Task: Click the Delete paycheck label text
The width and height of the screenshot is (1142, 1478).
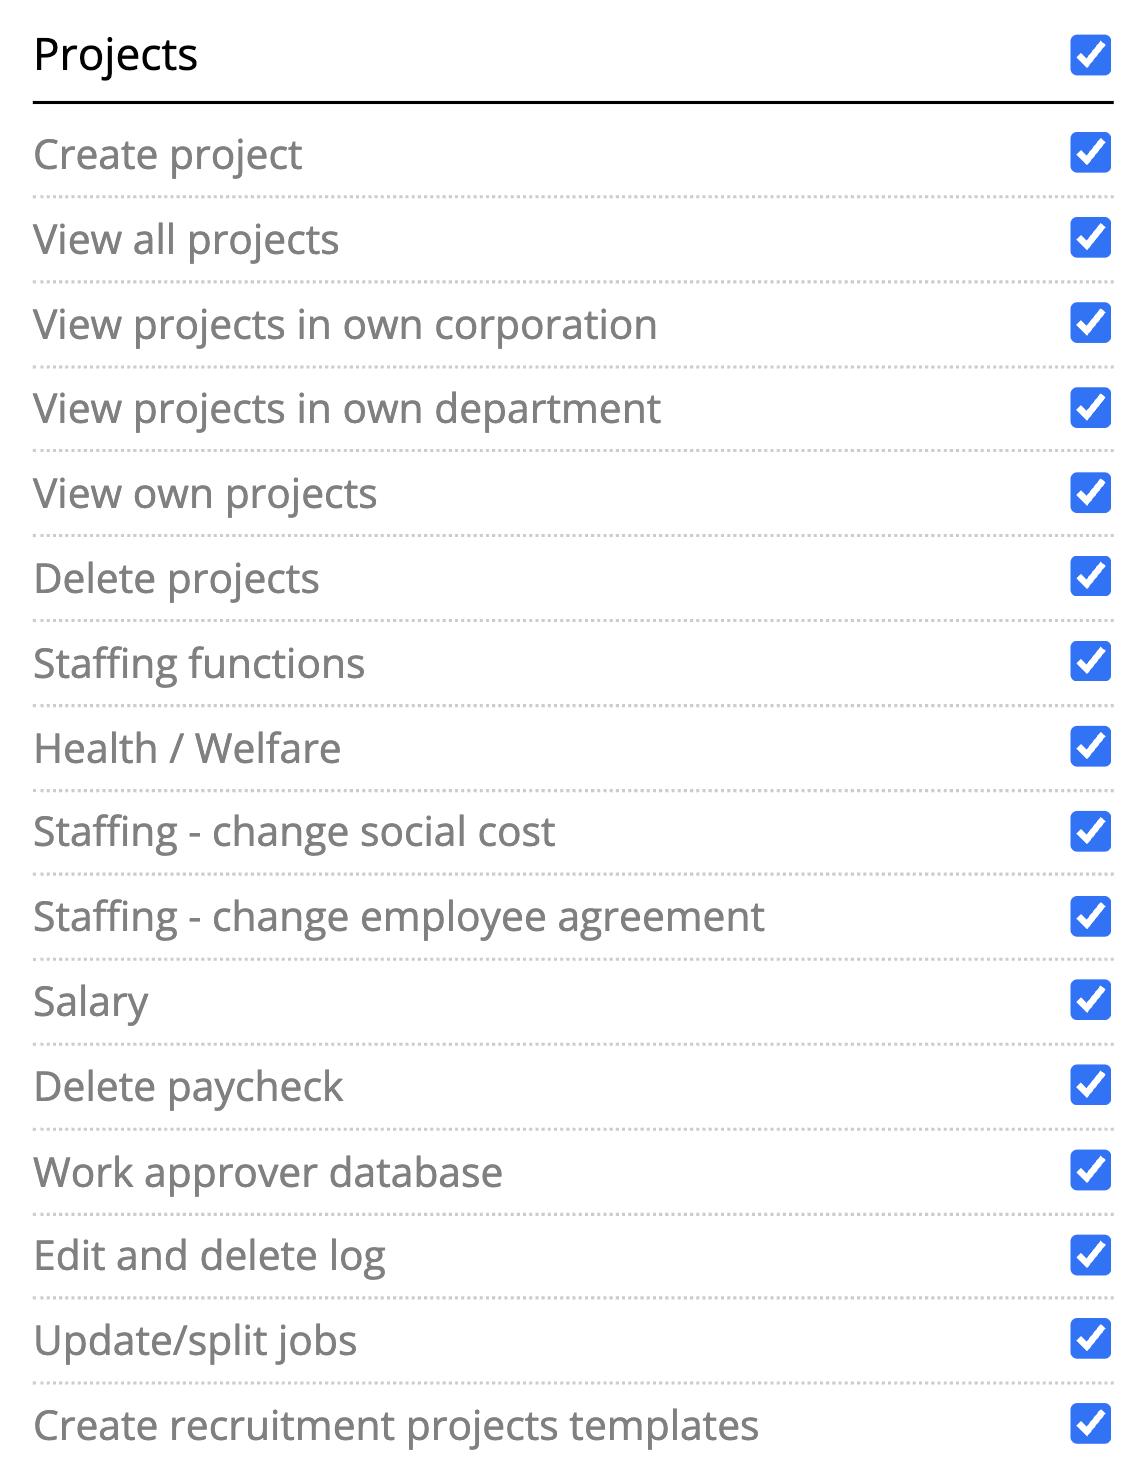Action: pos(188,1087)
